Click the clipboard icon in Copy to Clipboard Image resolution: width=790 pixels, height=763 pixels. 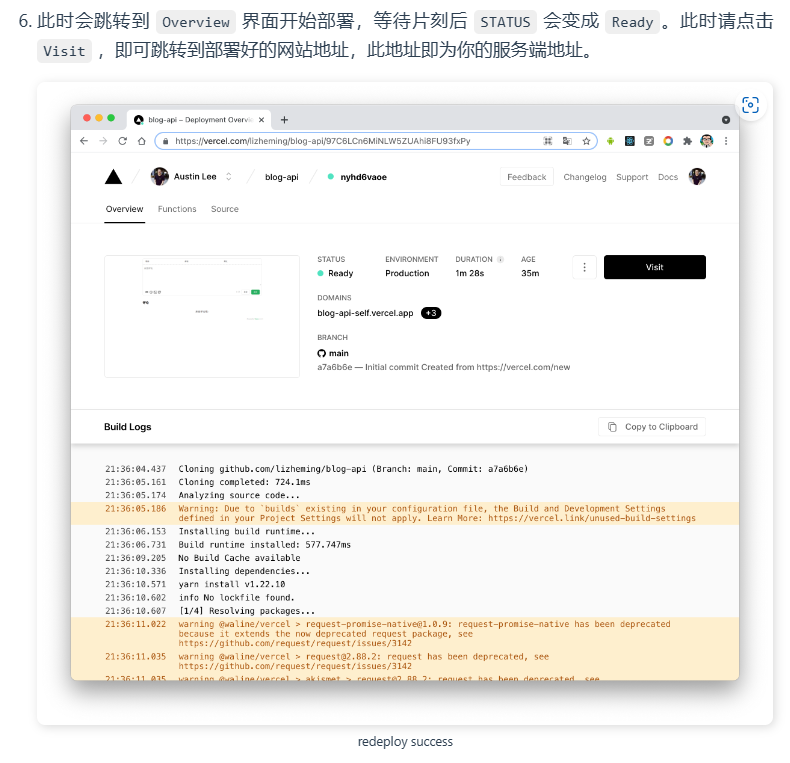click(612, 427)
